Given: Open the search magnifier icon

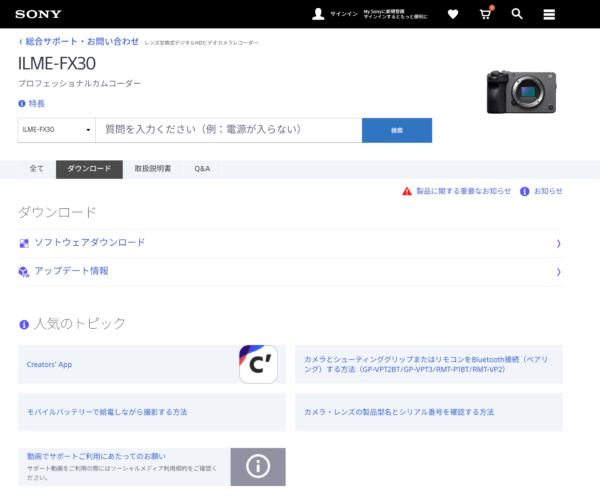Looking at the screenshot, I should click(x=517, y=14).
